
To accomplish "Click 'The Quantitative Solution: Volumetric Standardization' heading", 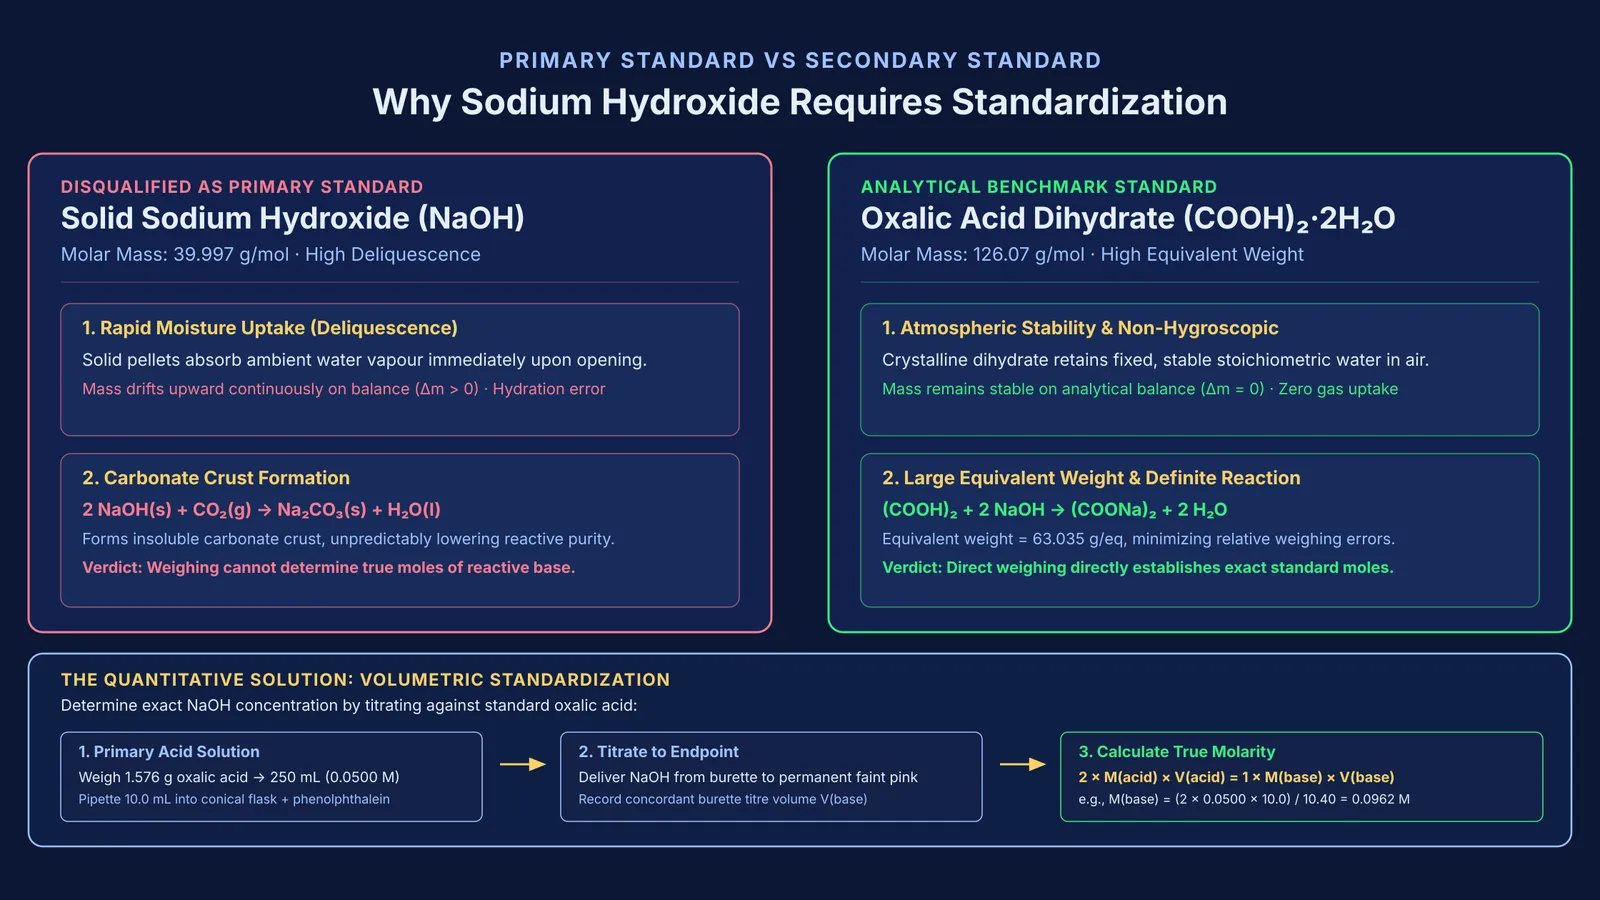I will 365,680.
